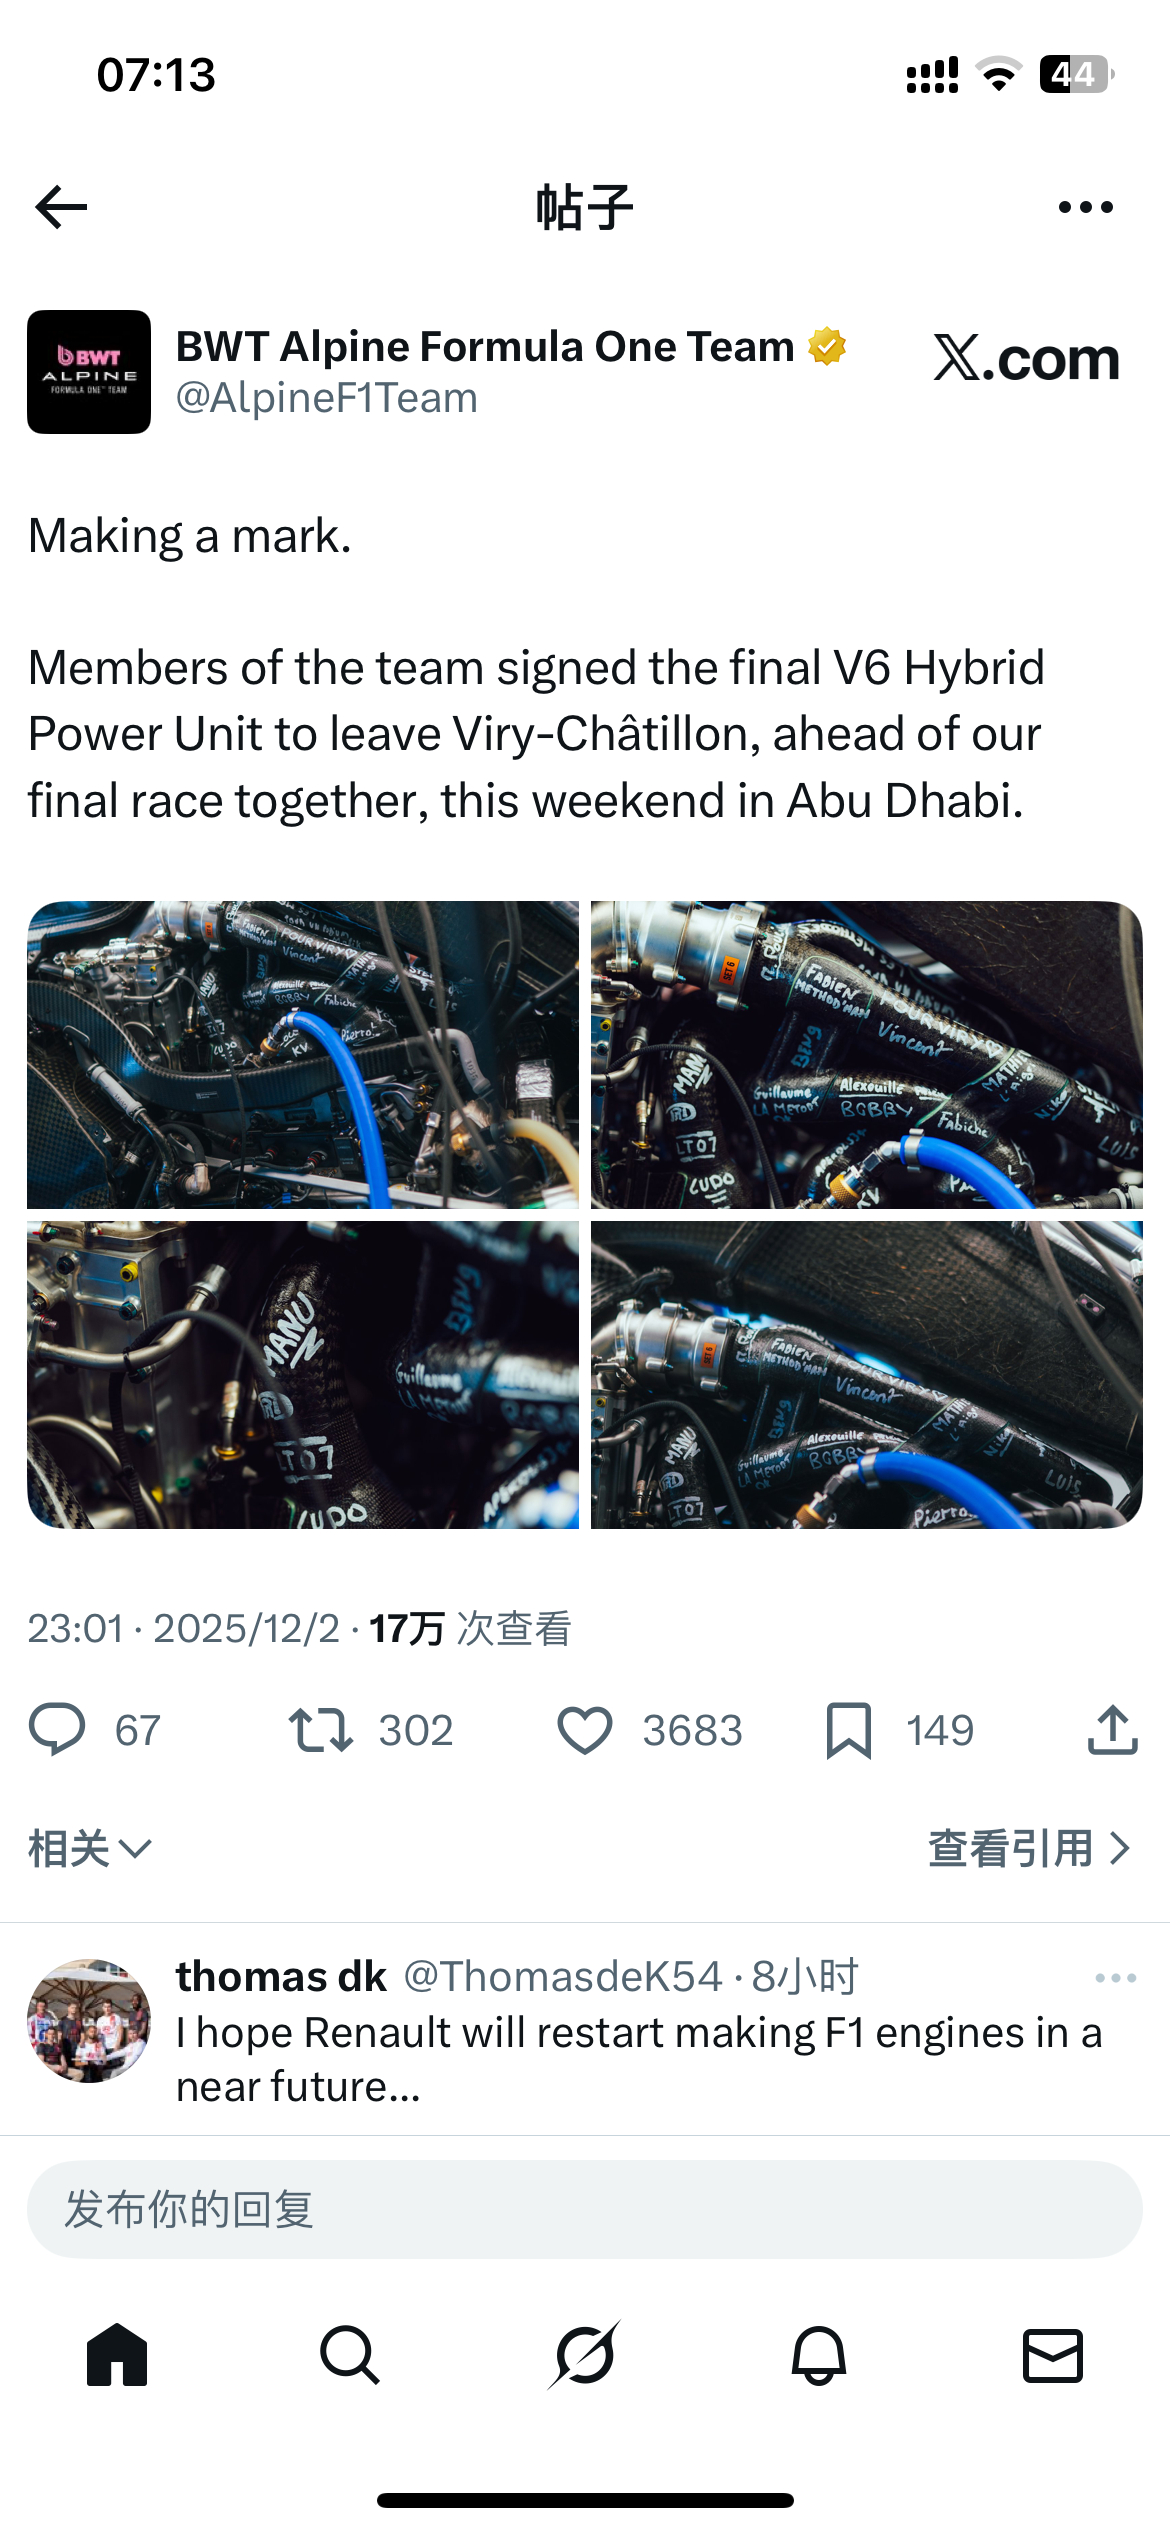Open the Search tab magnifier icon
This screenshot has width=1170, height=2532.
click(350, 2356)
